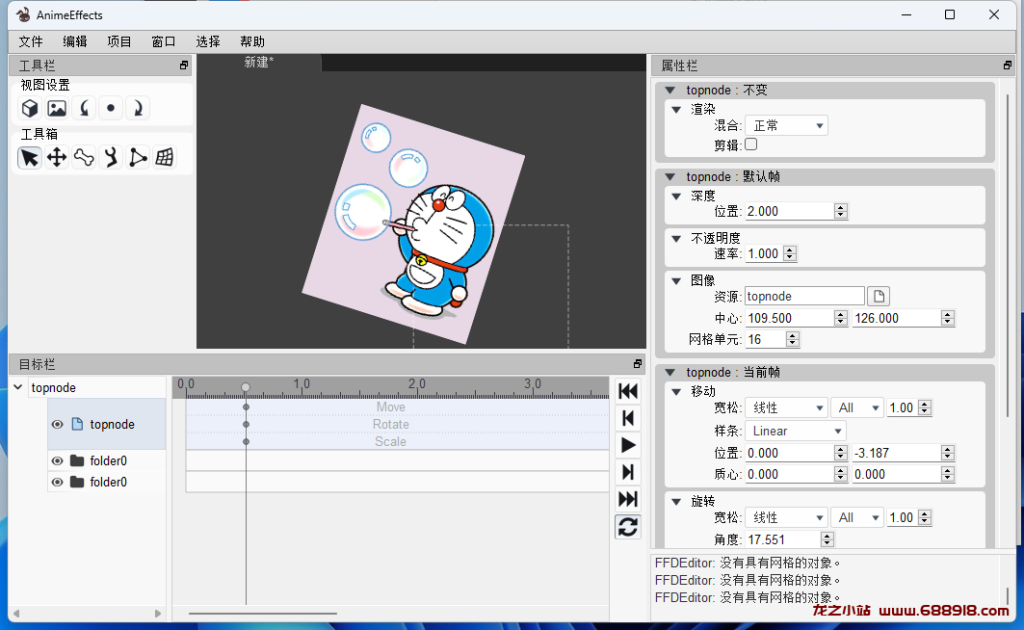This screenshot has height=630, width=1024.
Task: Open the 项目 menu
Action: coord(120,42)
